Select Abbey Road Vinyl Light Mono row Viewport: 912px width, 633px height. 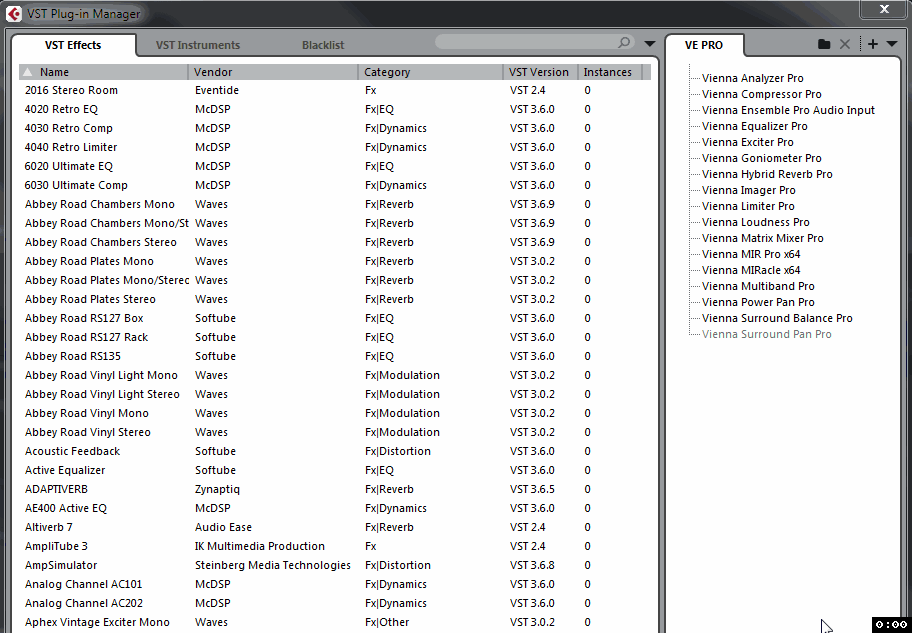point(334,375)
